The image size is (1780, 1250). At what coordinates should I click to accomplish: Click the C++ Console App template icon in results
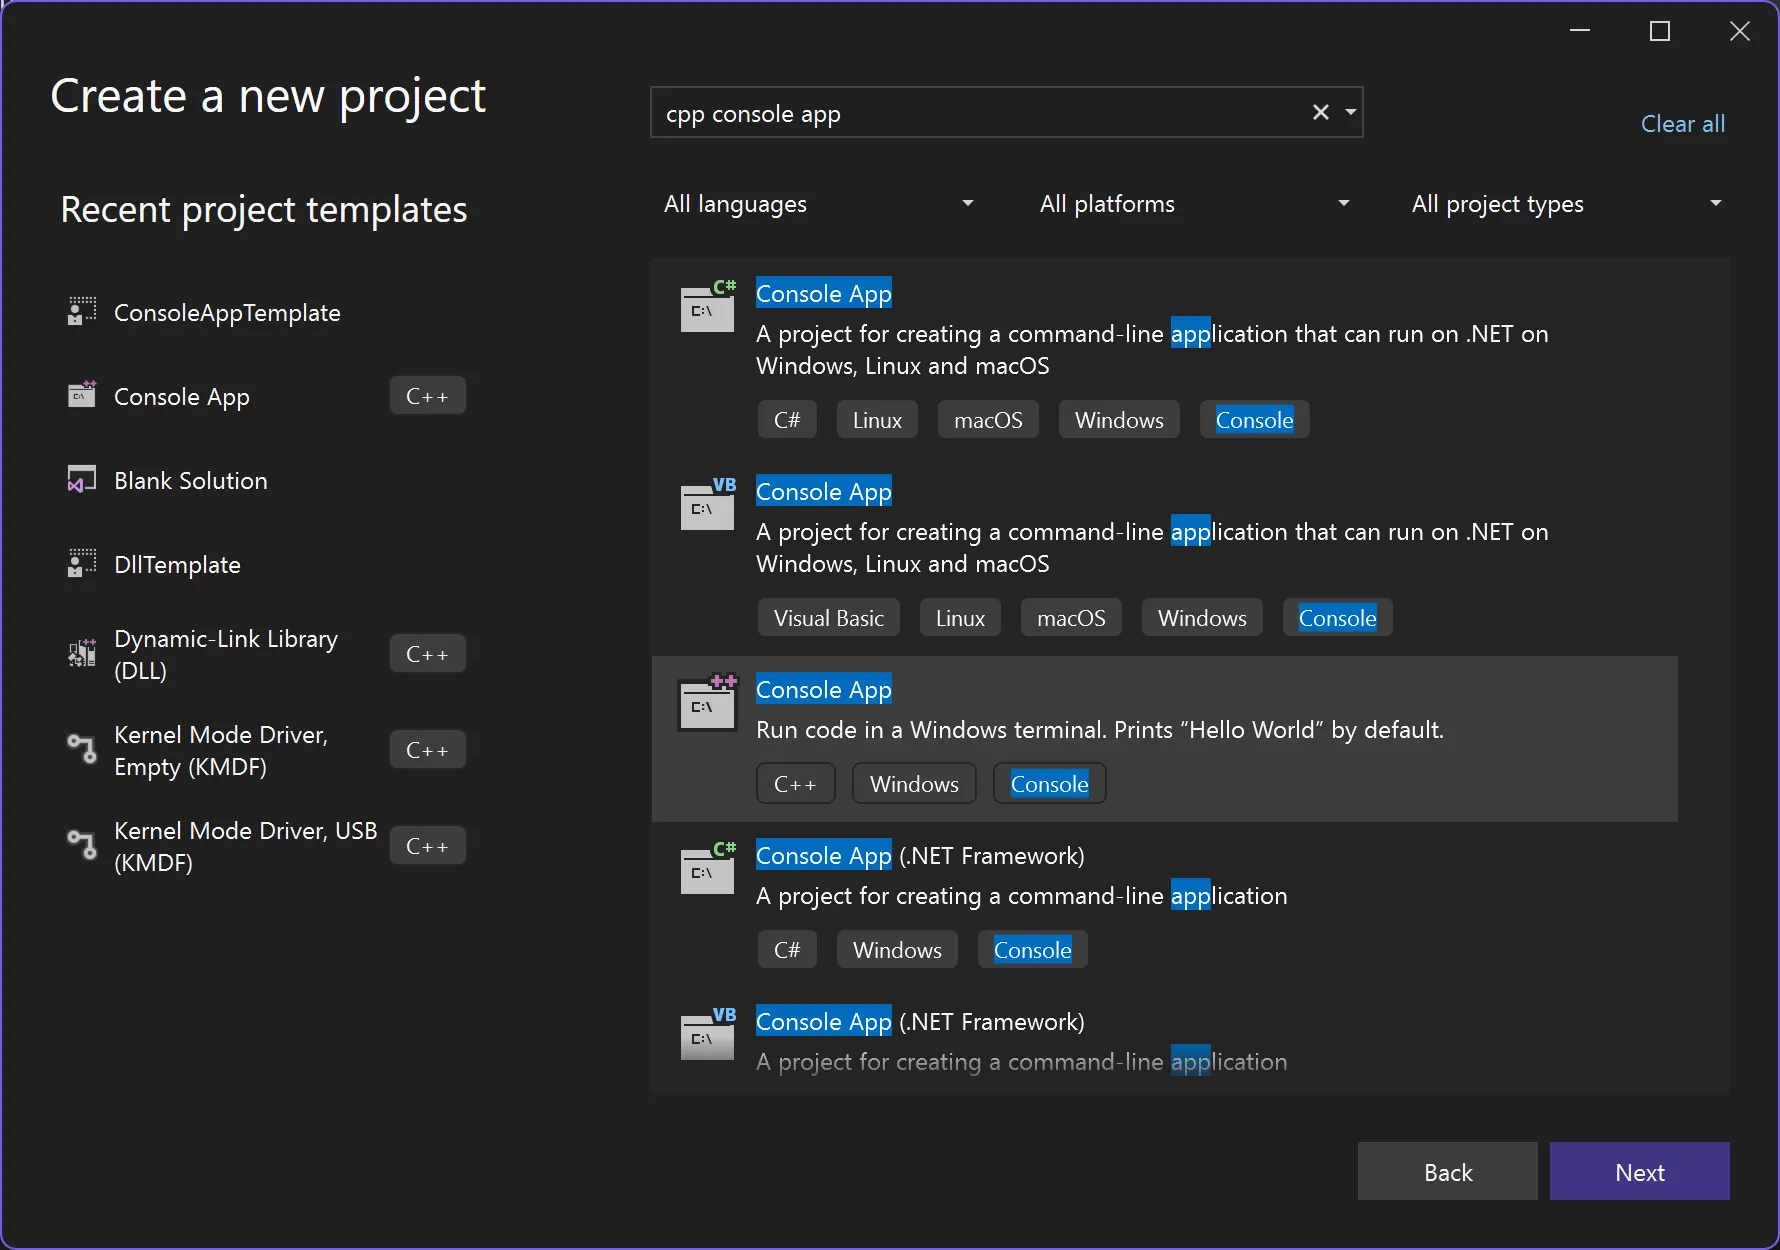pos(708,702)
